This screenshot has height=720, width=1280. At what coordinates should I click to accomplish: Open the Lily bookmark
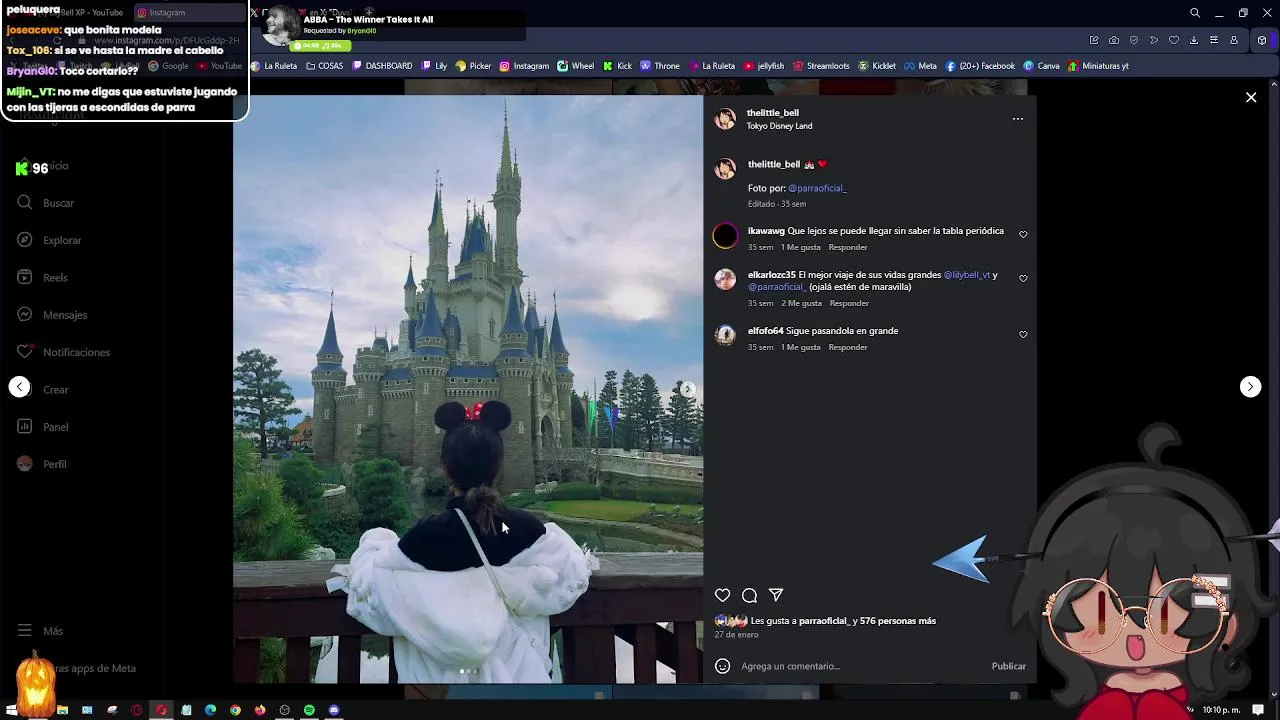(x=434, y=66)
